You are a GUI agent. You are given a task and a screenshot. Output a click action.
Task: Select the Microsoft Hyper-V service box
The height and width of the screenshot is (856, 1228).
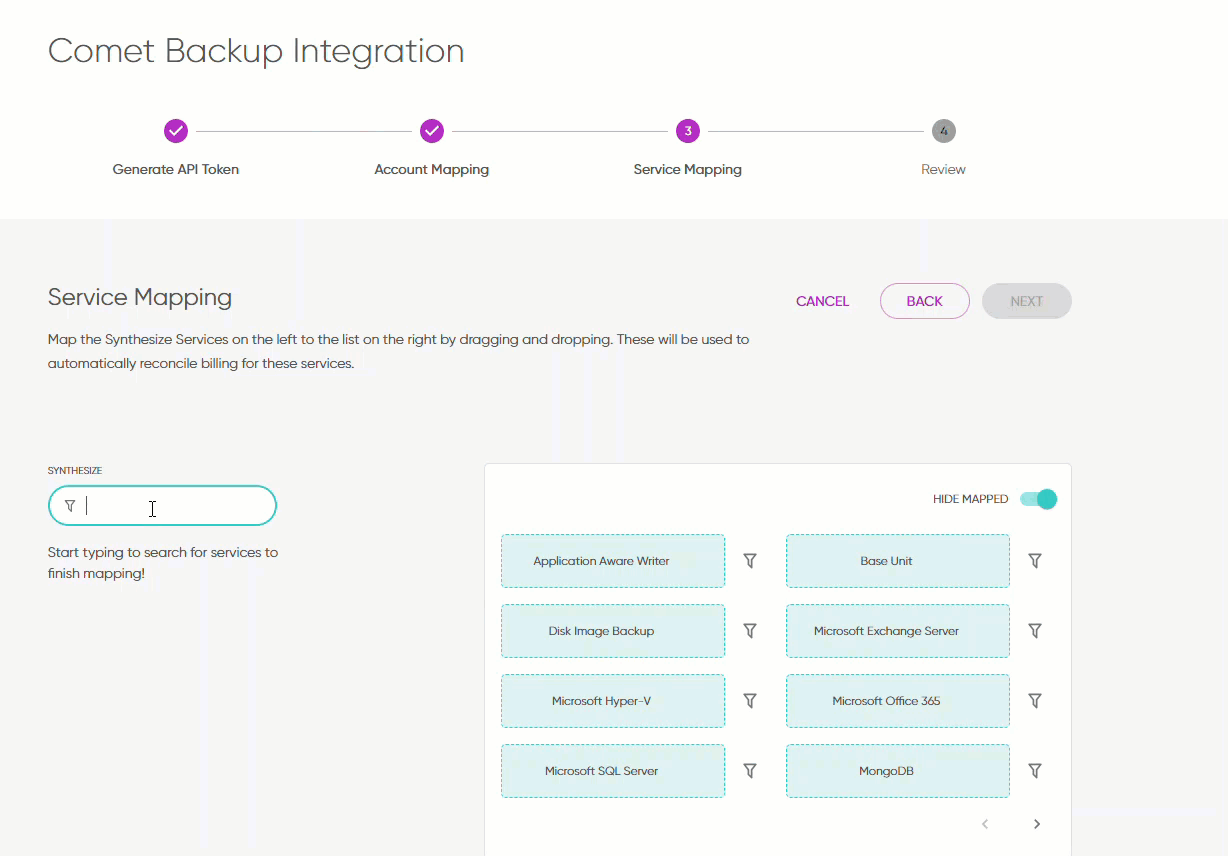tap(613, 701)
